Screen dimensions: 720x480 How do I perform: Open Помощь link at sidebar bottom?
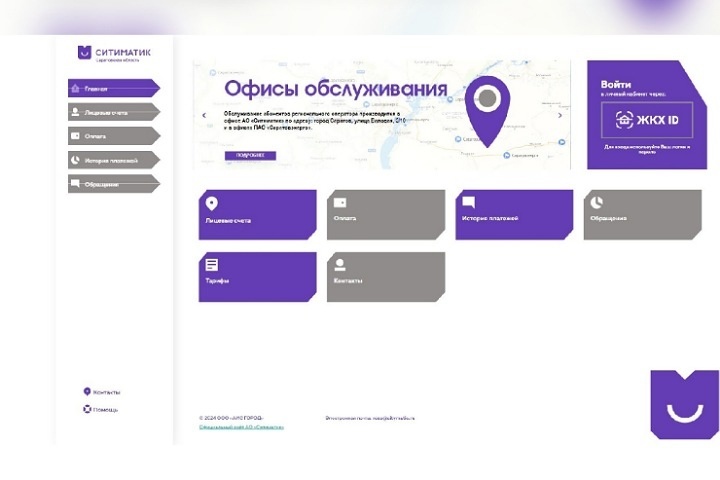[102, 409]
